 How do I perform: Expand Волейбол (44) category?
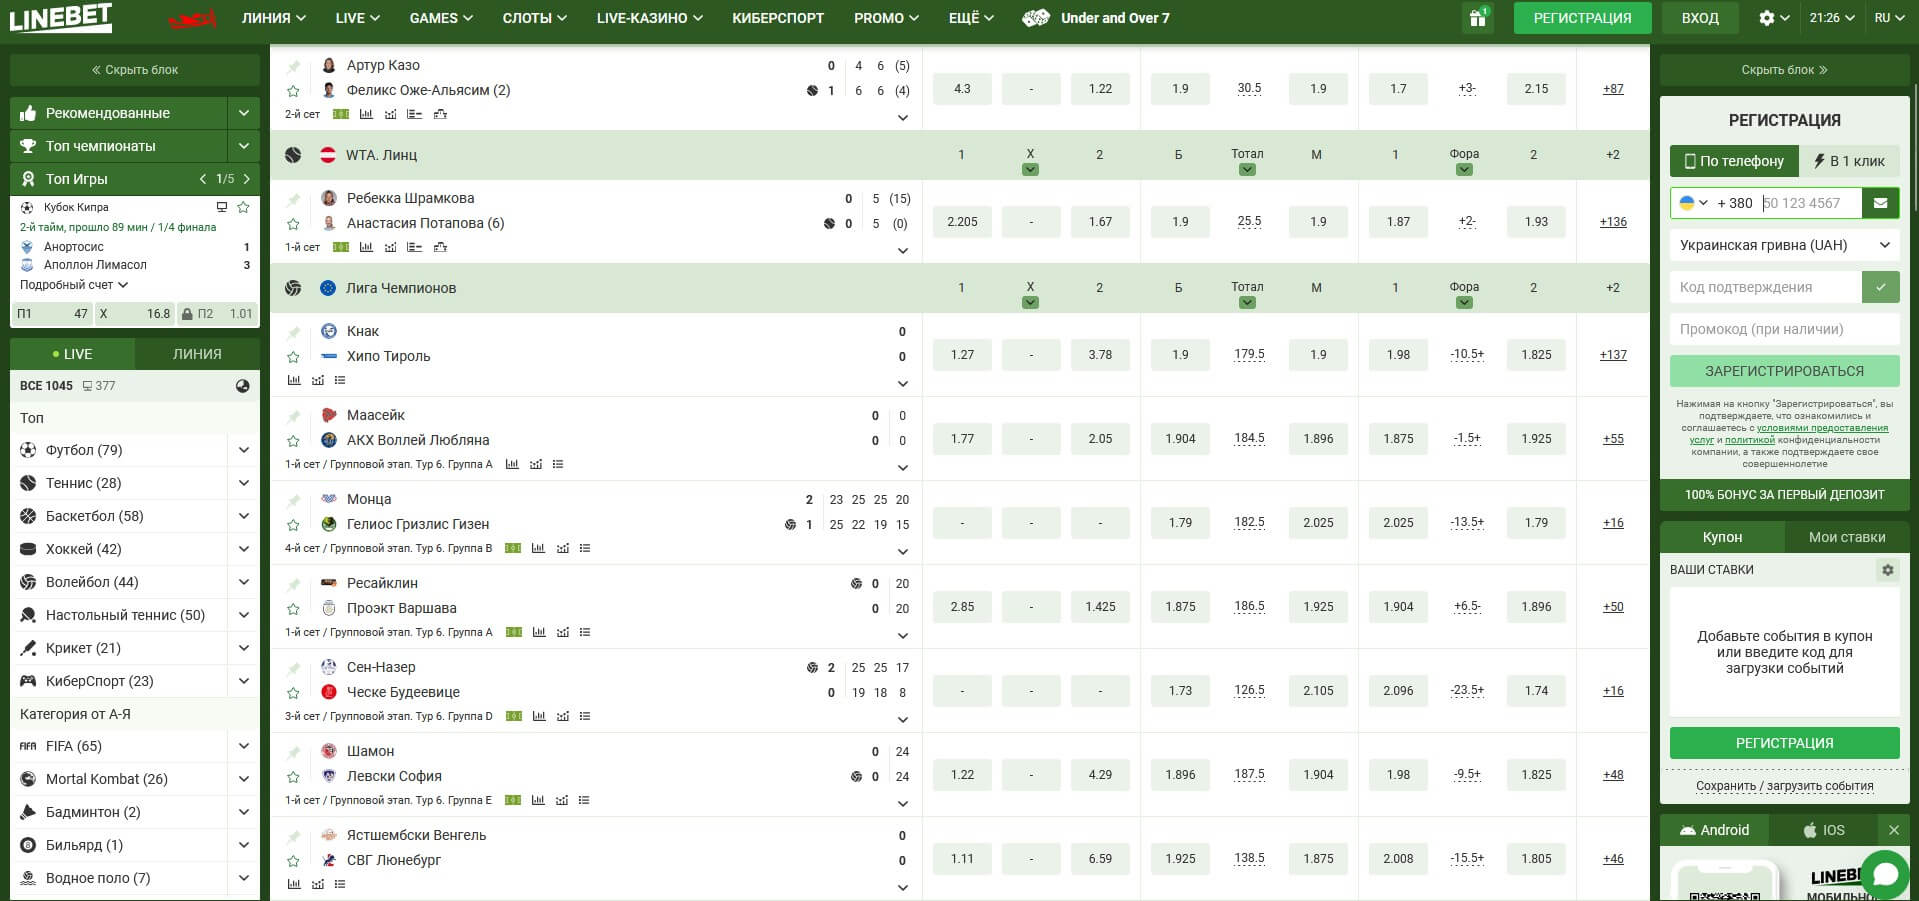(x=243, y=582)
